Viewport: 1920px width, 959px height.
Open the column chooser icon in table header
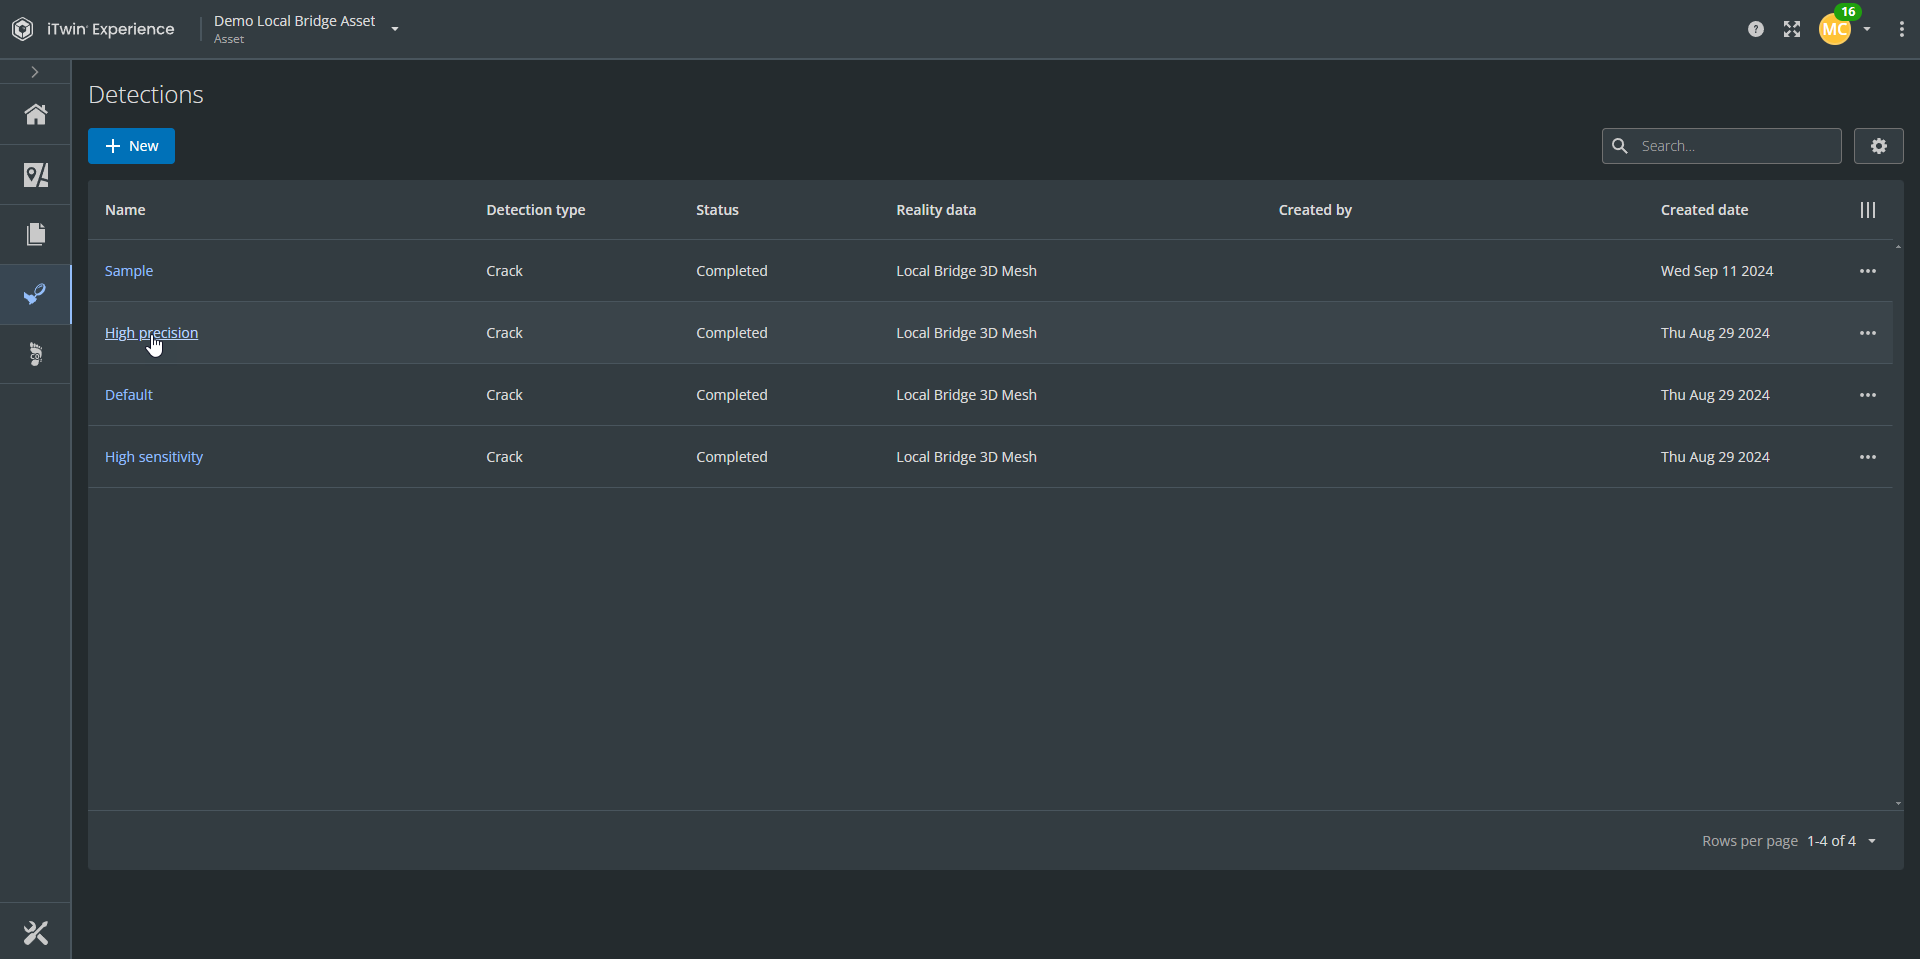point(1868,210)
